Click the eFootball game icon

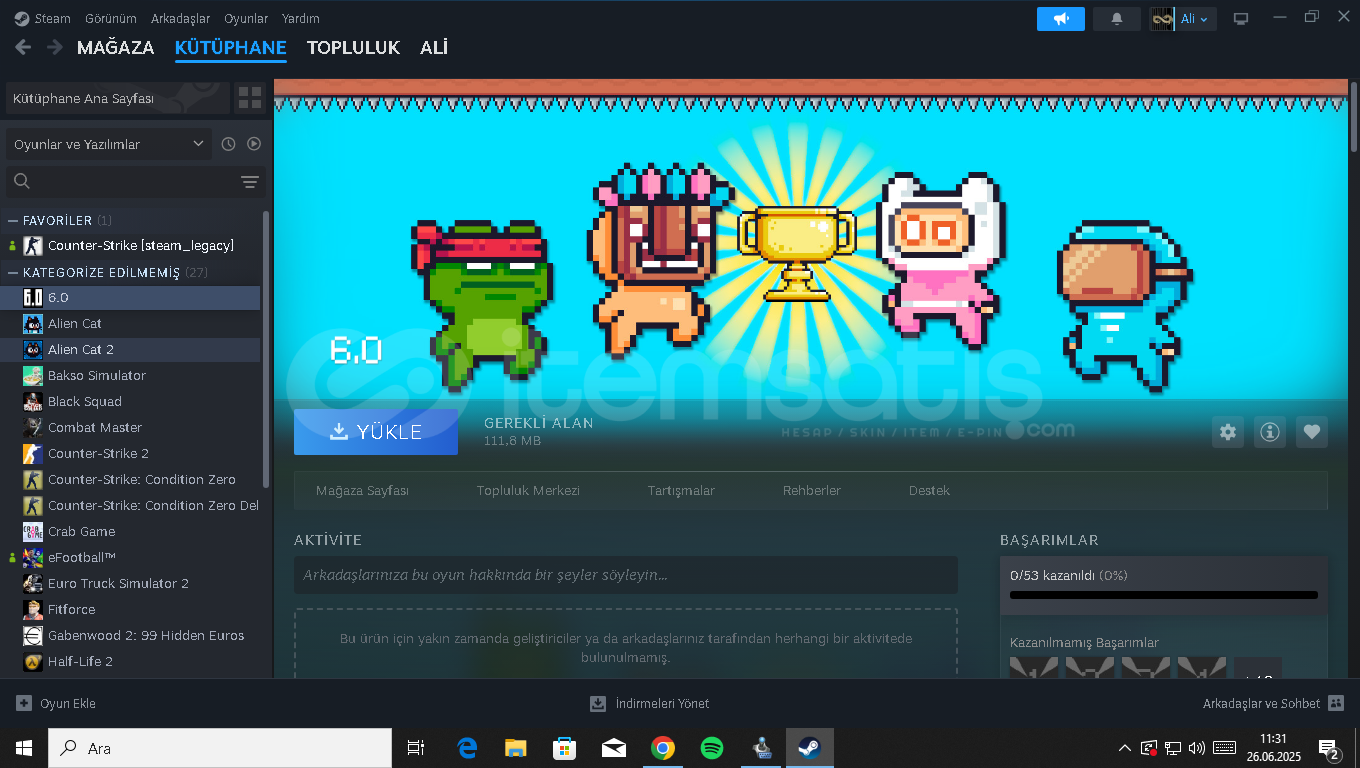coord(33,557)
